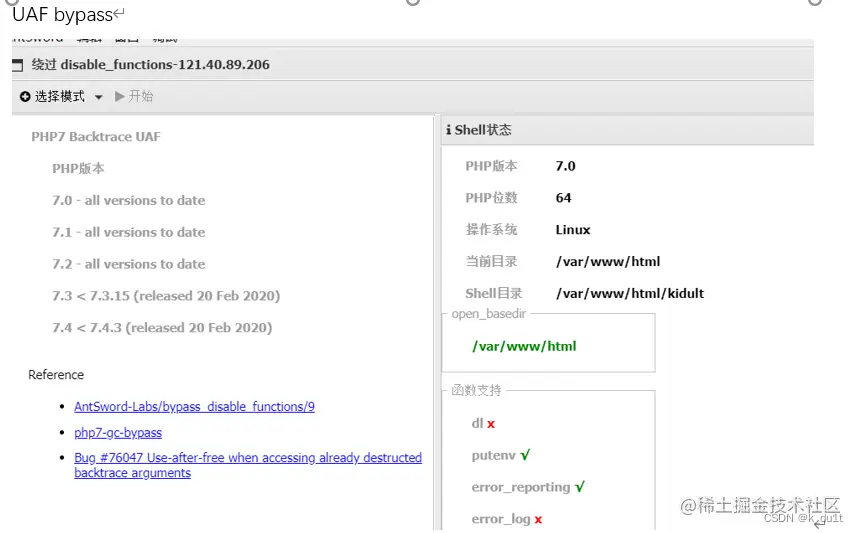858x533 pixels.
Task: Click PHP版本 value 7.0 in Shell状态
Action: 565,166
